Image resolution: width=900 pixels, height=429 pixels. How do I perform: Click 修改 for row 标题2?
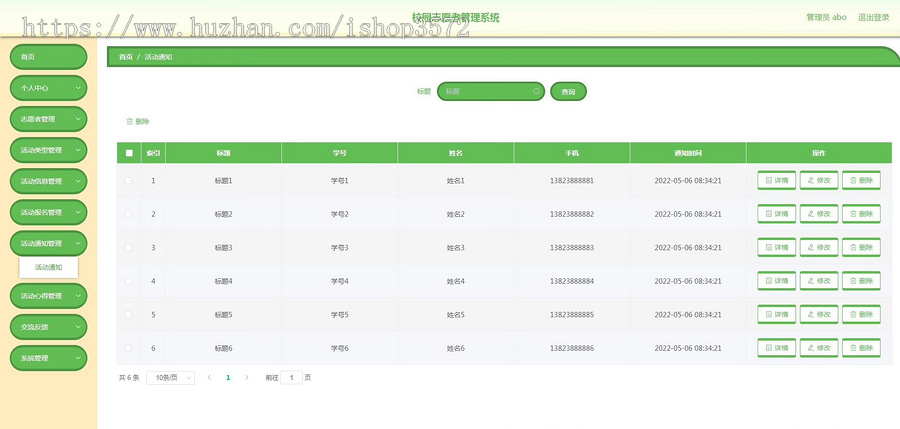click(819, 214)
